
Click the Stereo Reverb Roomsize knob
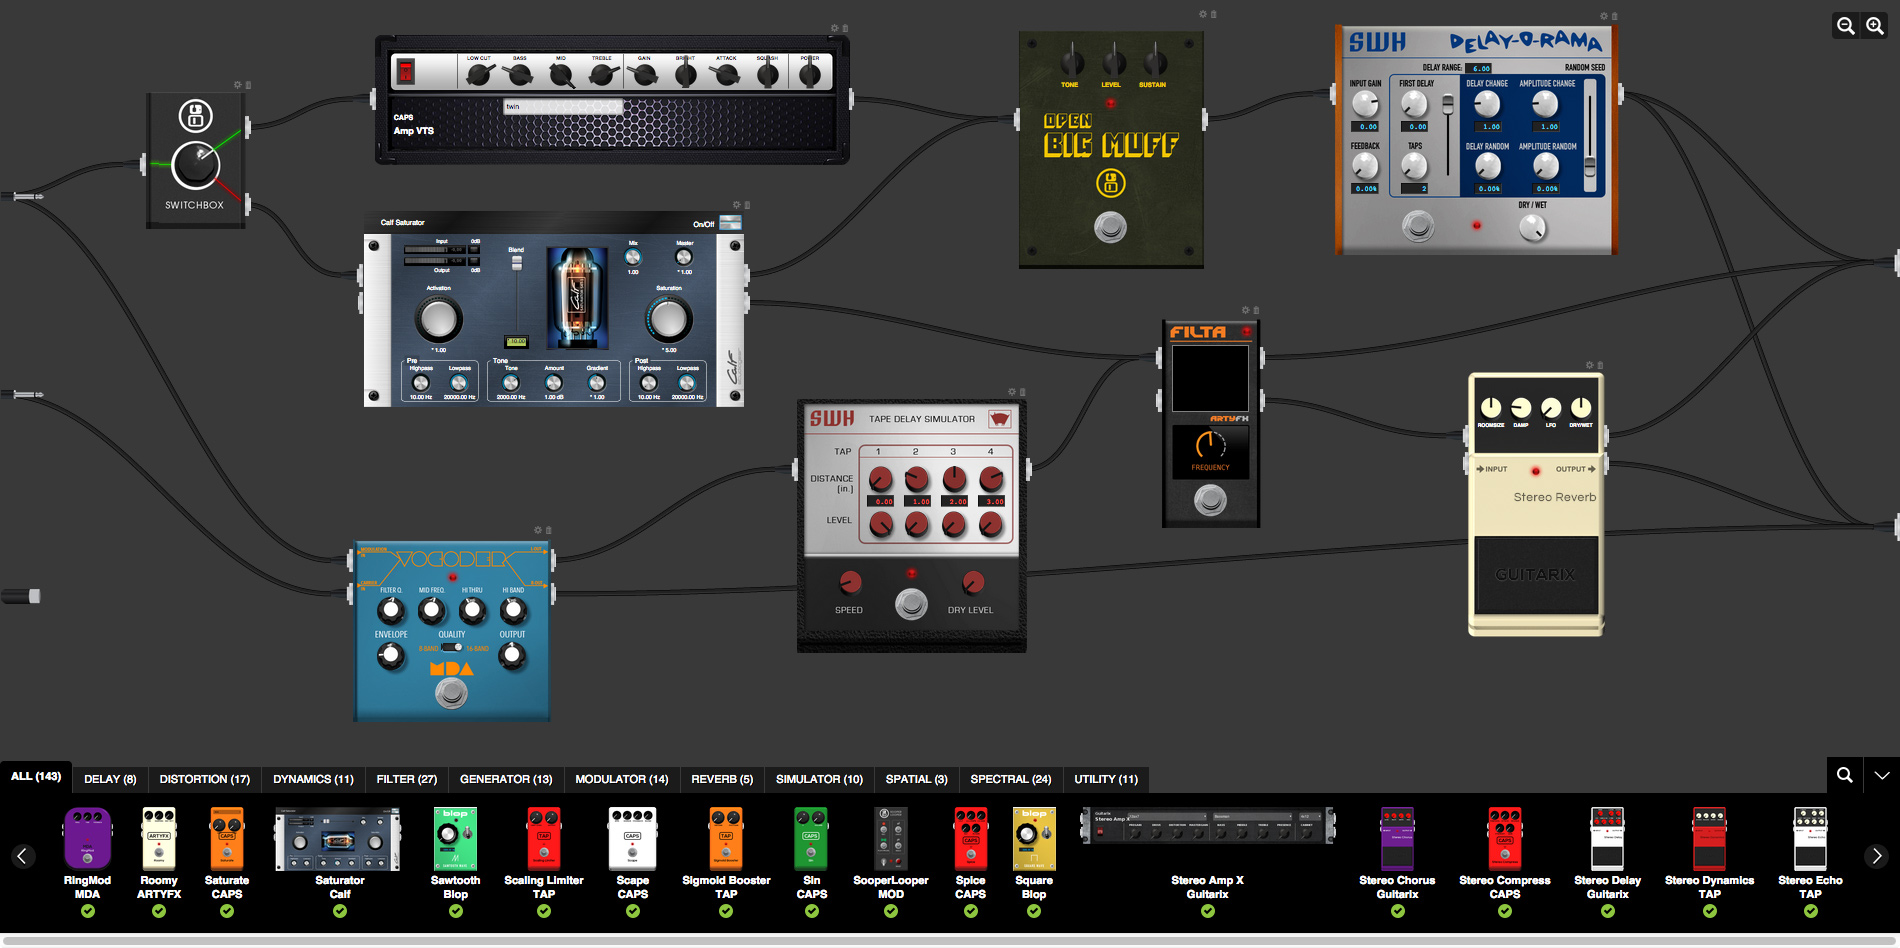(x=1491, y=407)
